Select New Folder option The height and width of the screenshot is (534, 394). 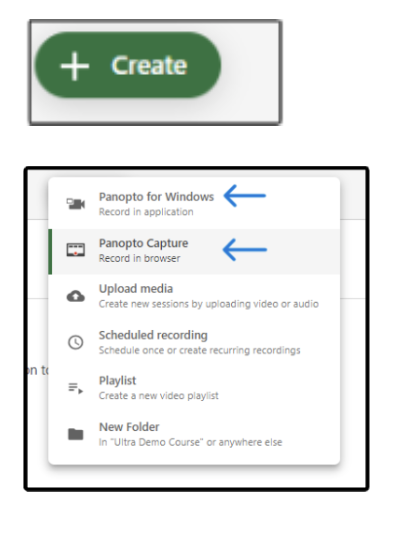tap(194, 434)
